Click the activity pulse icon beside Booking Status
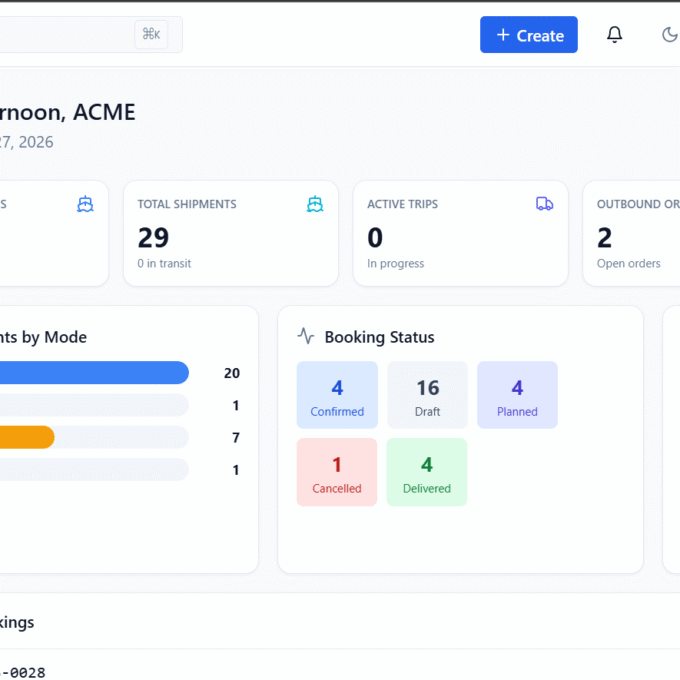This screenshot has height=680, width=680. pyautogui.click(x=306, y=336)
